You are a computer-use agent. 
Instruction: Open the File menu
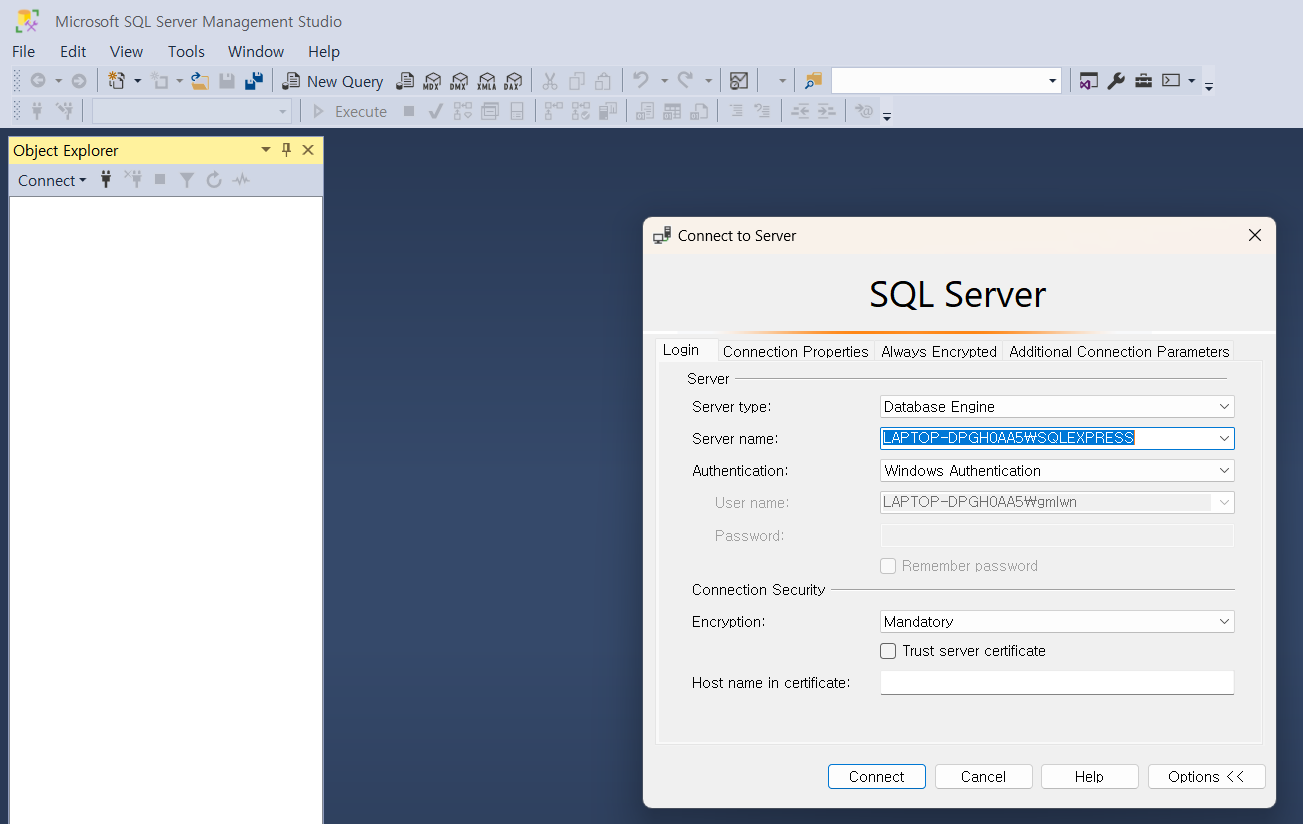(23, 51)
